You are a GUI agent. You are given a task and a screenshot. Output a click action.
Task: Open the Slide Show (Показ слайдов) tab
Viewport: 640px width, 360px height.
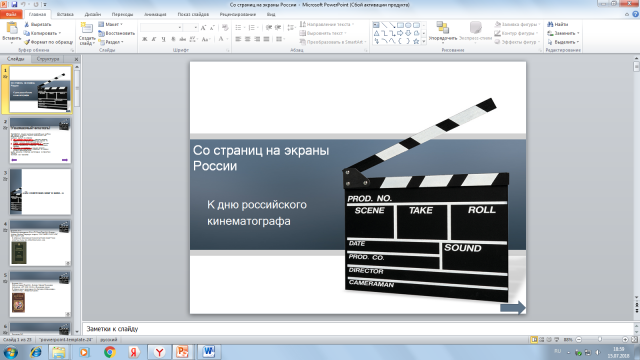point(193,14)
